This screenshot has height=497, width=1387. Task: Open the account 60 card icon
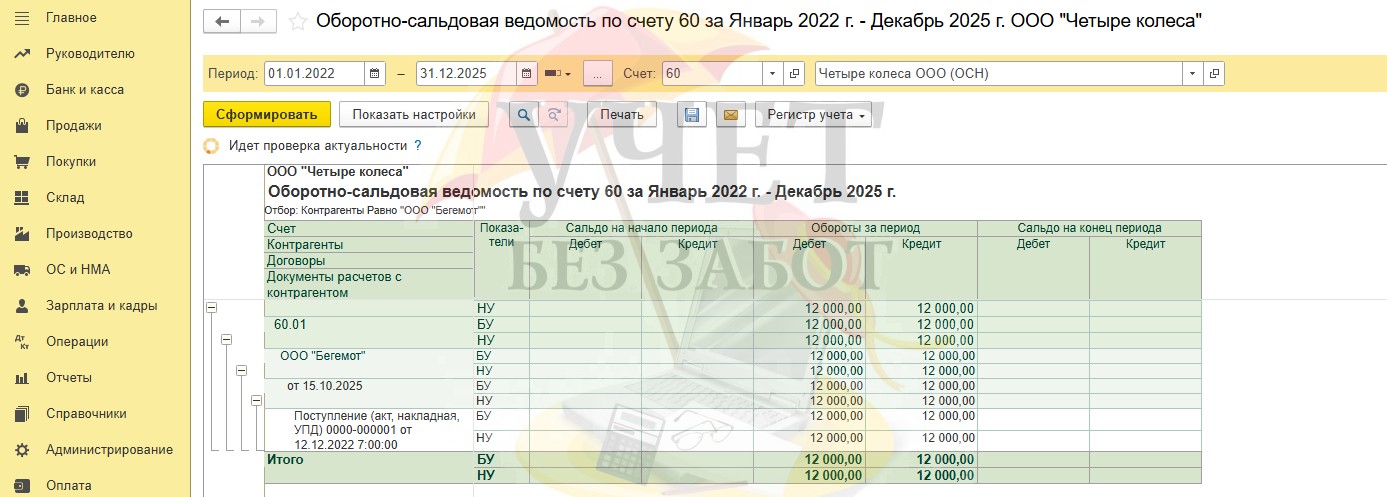[795, 73]
